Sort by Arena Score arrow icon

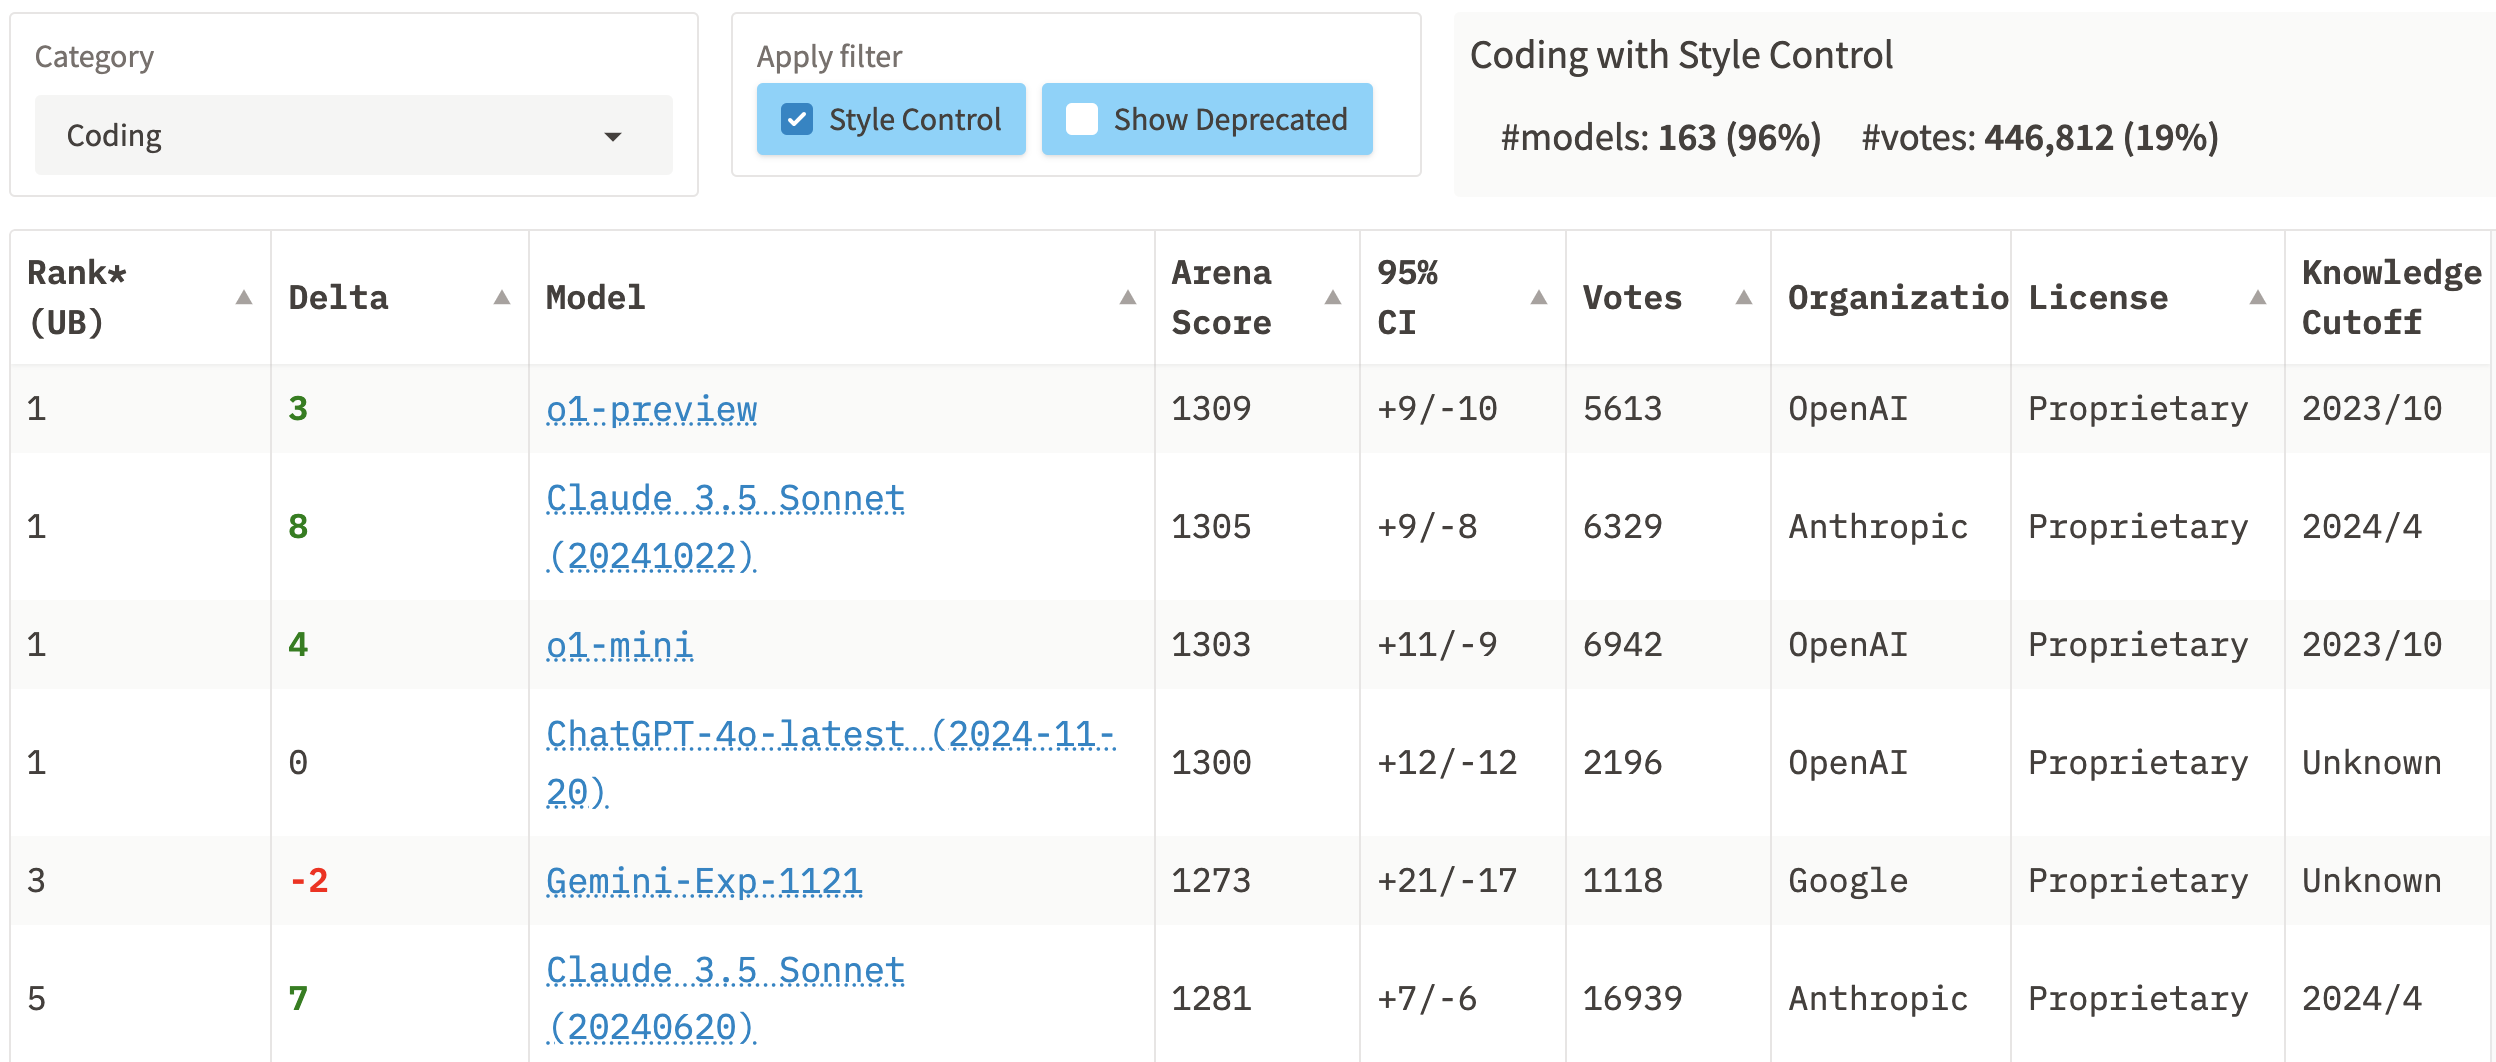[x=1332, y=298]
